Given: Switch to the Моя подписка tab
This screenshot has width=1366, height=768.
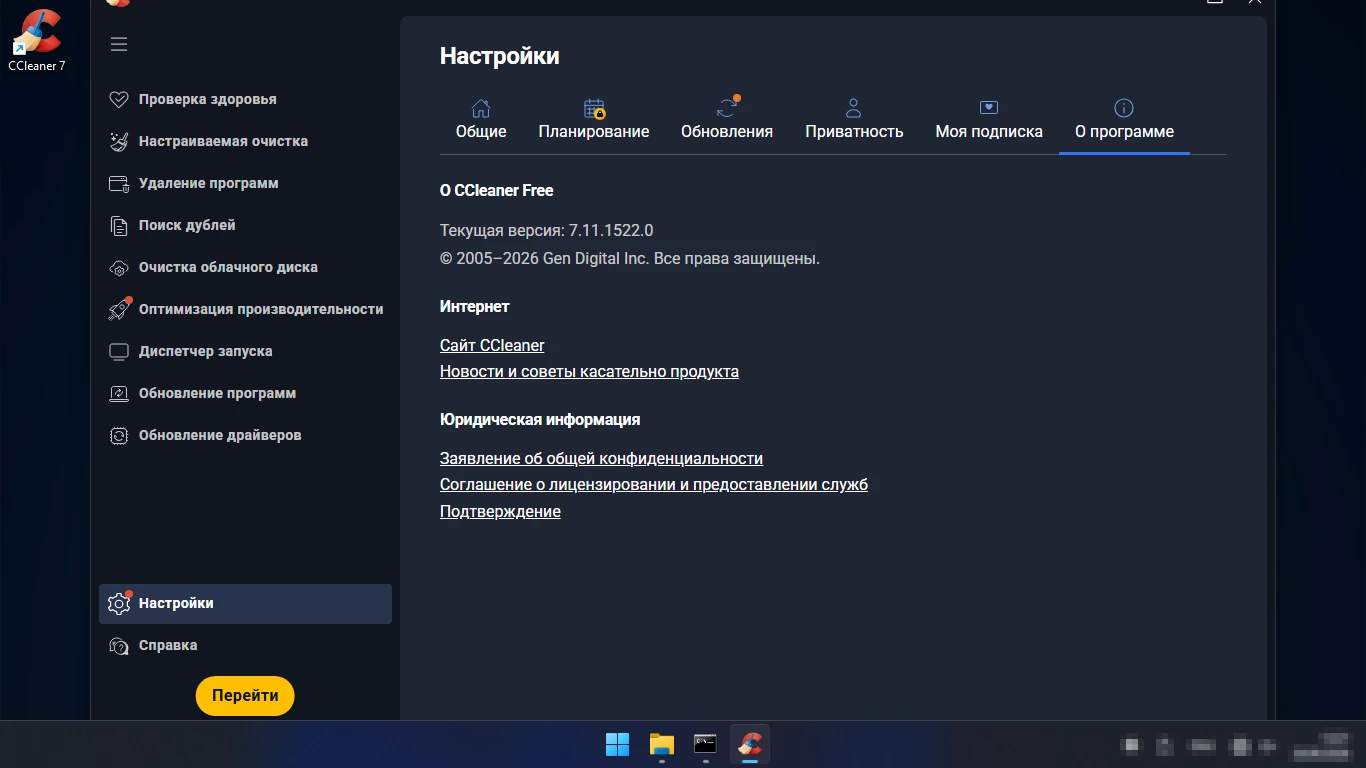Looking at the screenshot, I should point(989,120).
